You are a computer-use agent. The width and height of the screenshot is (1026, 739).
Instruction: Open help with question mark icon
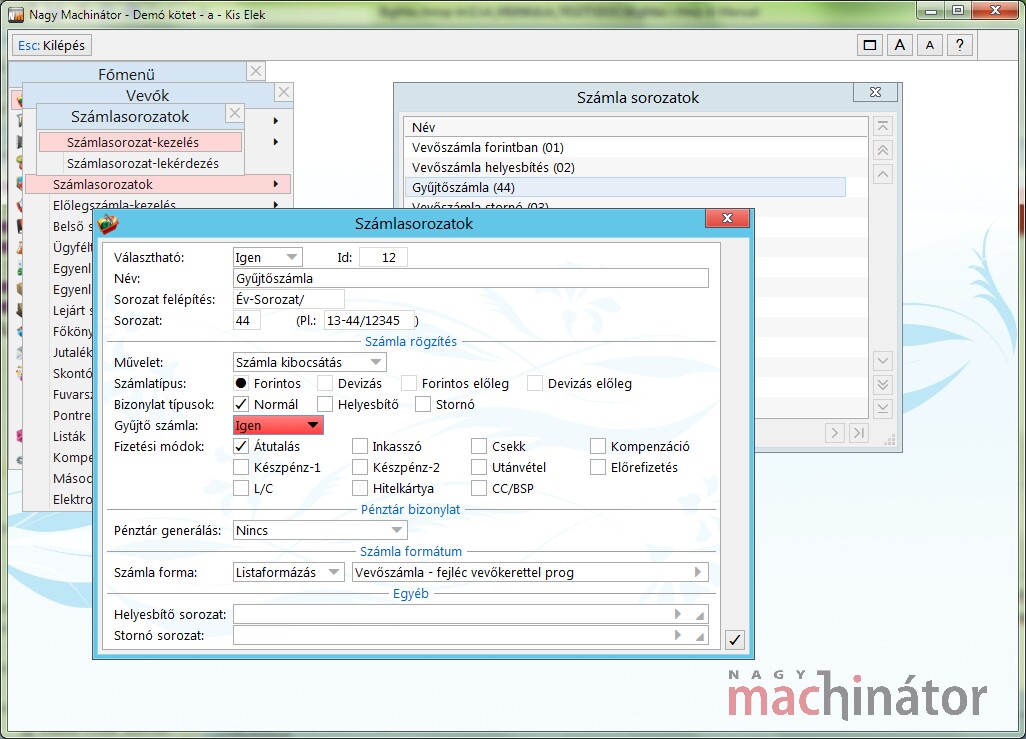(959, 45)
